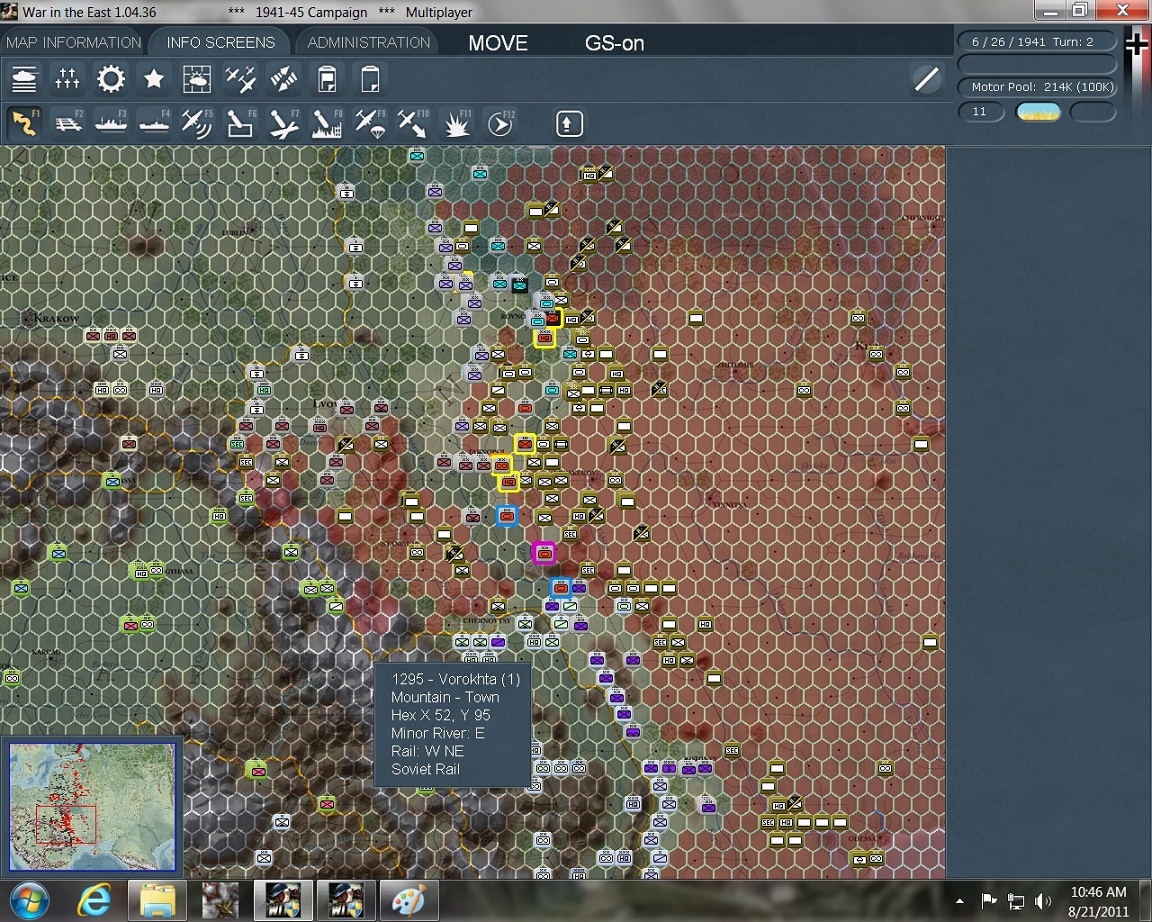Select bomb airfield F7 mode icon
The height and width of the screenshot is (922, 1152).
[x=284, y=123]
